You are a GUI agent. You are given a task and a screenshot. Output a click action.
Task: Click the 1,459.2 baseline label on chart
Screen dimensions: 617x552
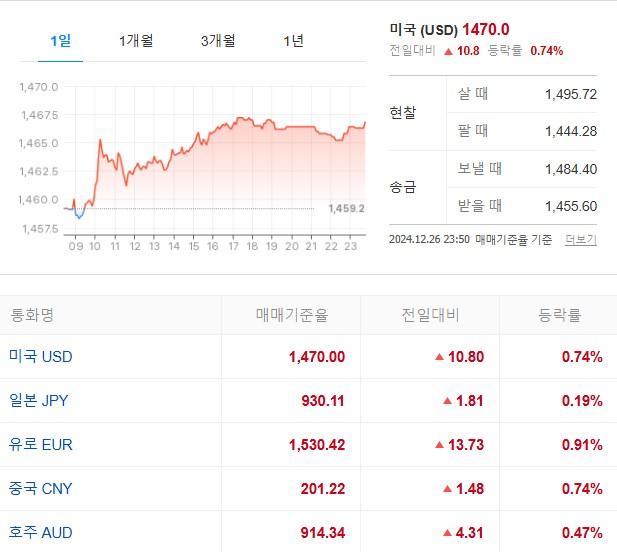346,209
